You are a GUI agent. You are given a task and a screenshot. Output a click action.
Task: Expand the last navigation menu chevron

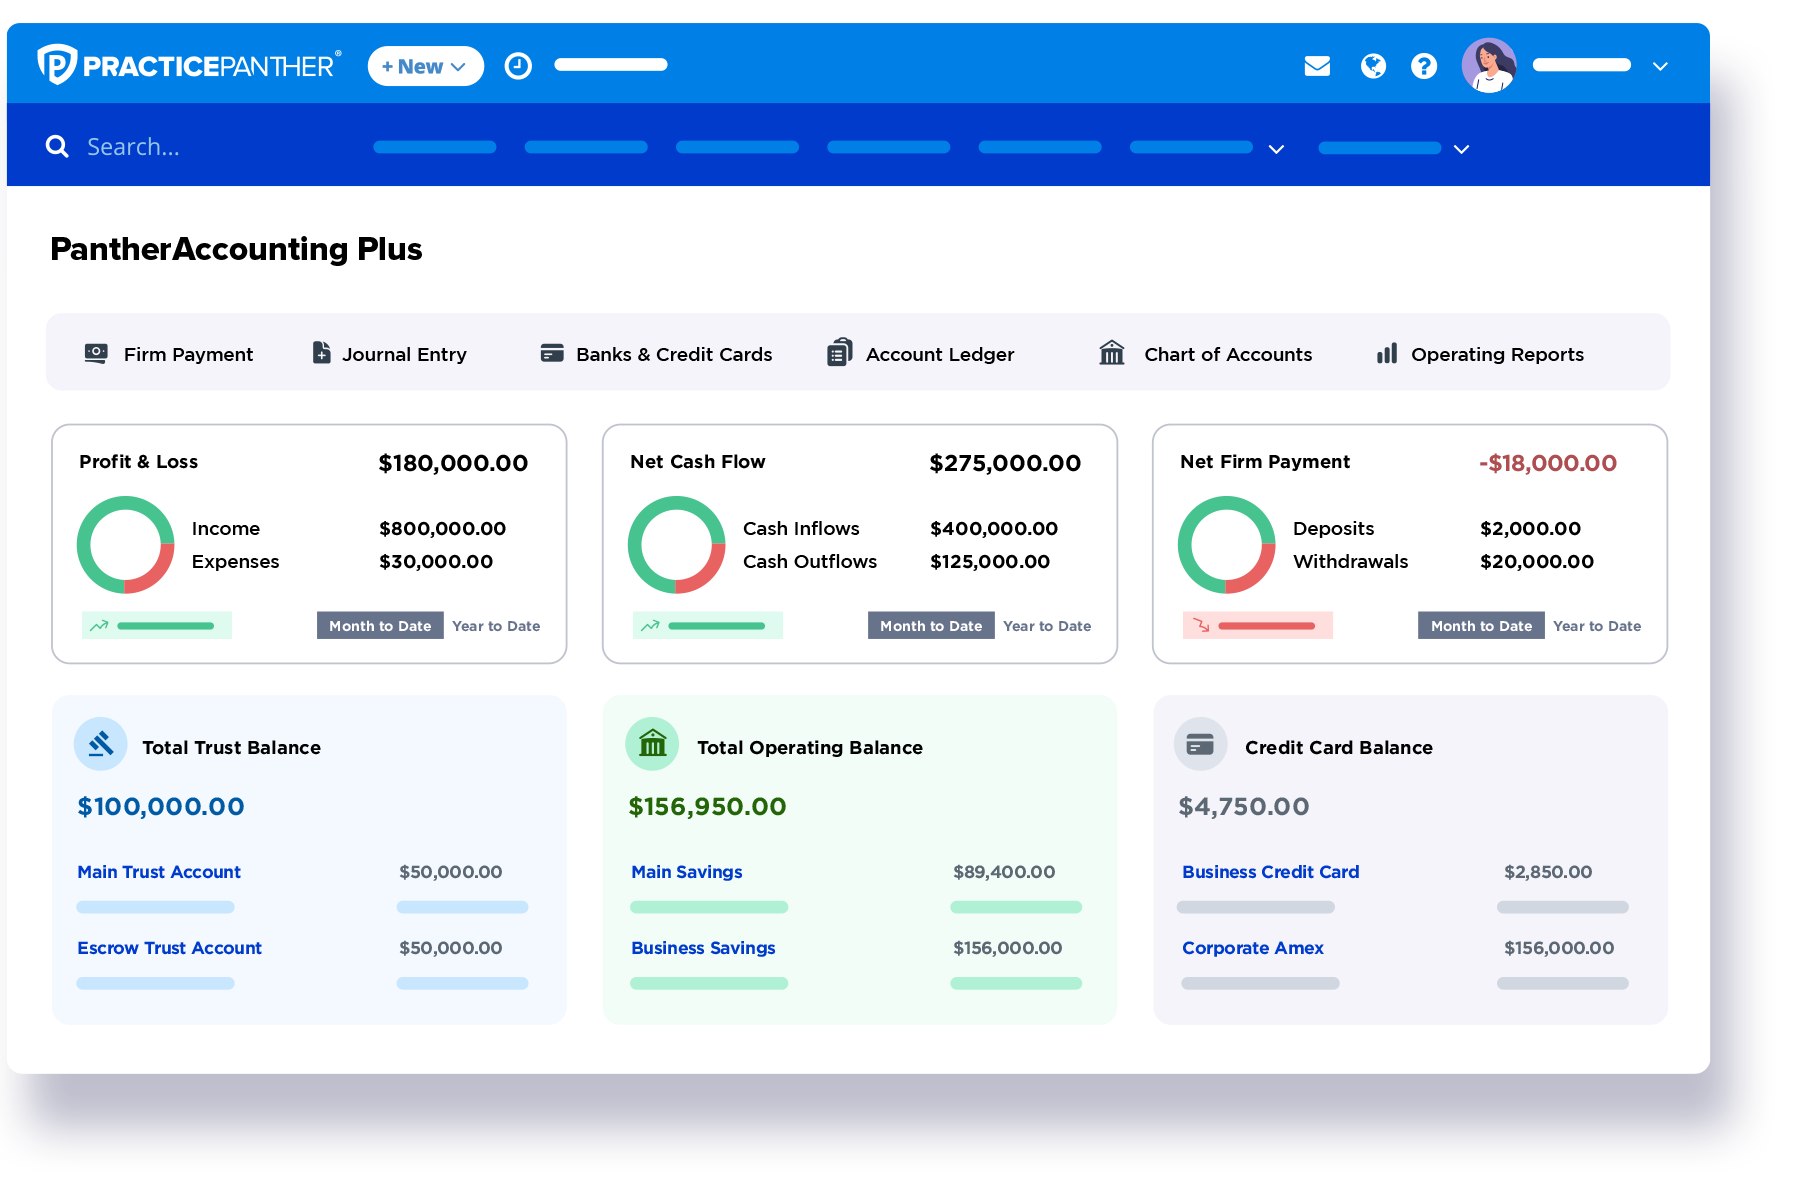pyautogui.click(x=1461, y=149)
